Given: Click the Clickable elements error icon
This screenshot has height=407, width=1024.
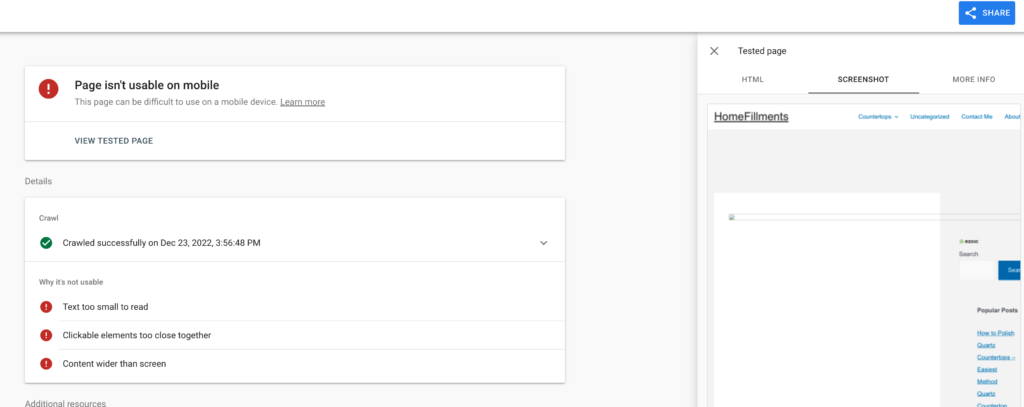Looking at the screenshot, I should (46, 335).
